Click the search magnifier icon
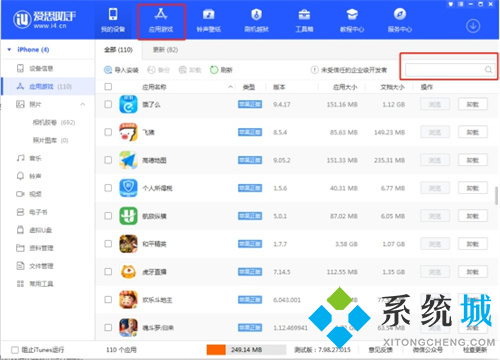The image size is (500, 360). pyautogui.click(x=488, y=70)
